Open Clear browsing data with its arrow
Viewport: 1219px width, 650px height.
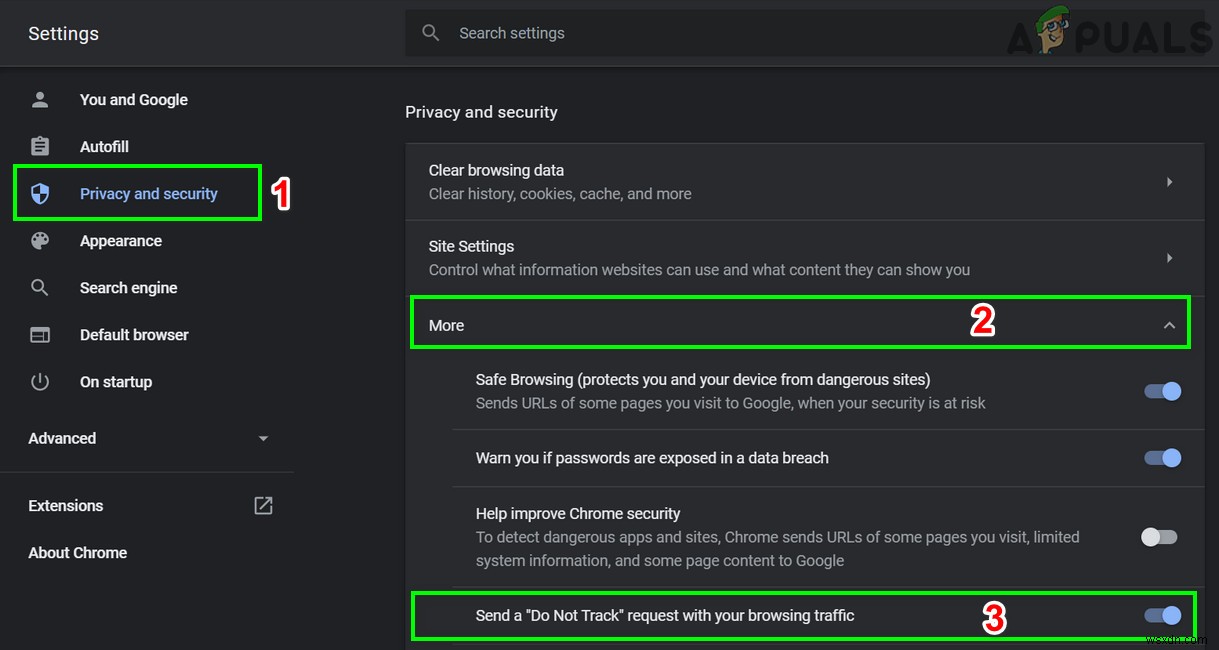pos(1169,181)
